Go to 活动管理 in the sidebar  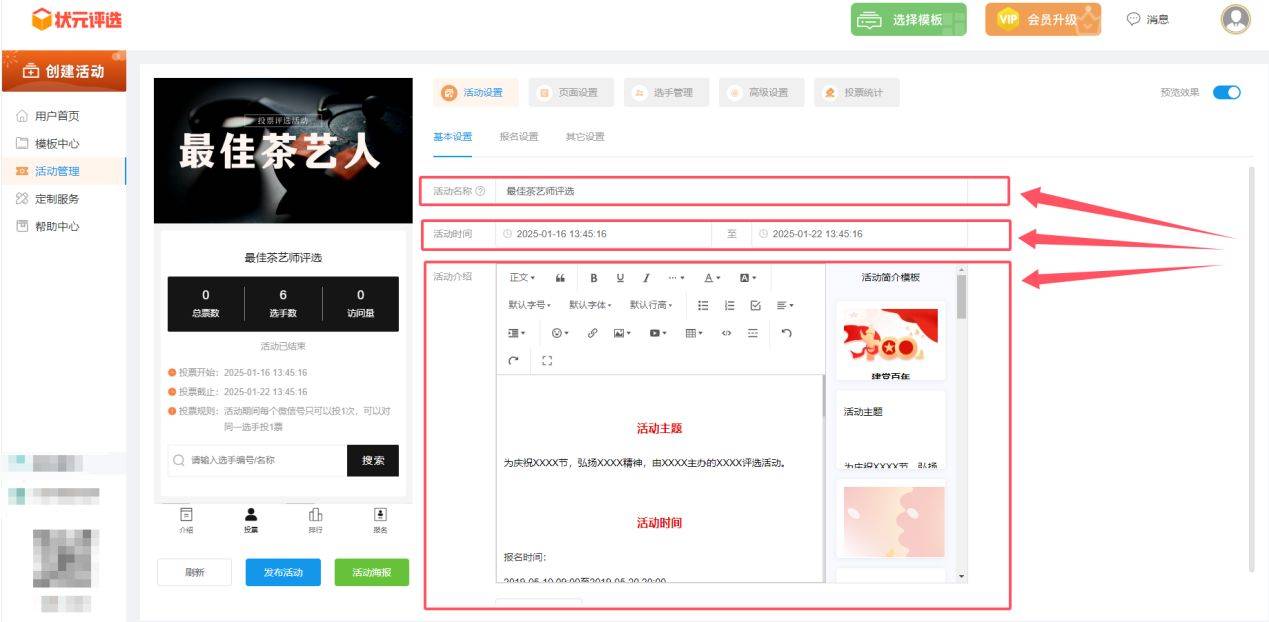coord(57,171)
